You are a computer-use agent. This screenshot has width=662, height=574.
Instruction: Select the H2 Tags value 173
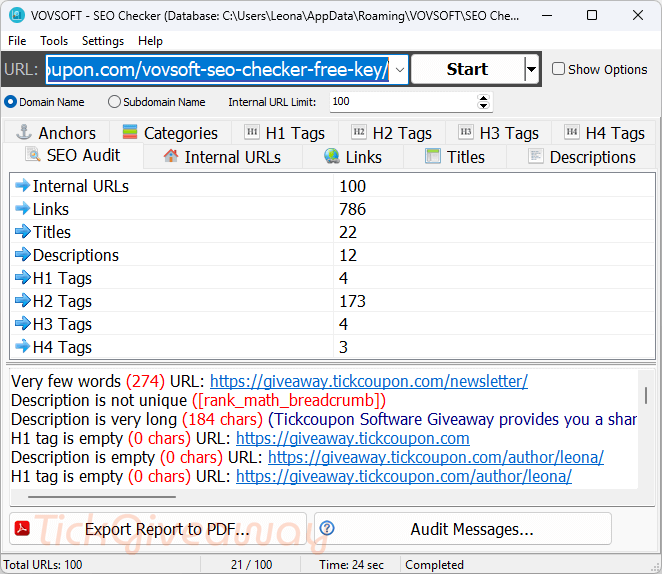coord(353,301)
